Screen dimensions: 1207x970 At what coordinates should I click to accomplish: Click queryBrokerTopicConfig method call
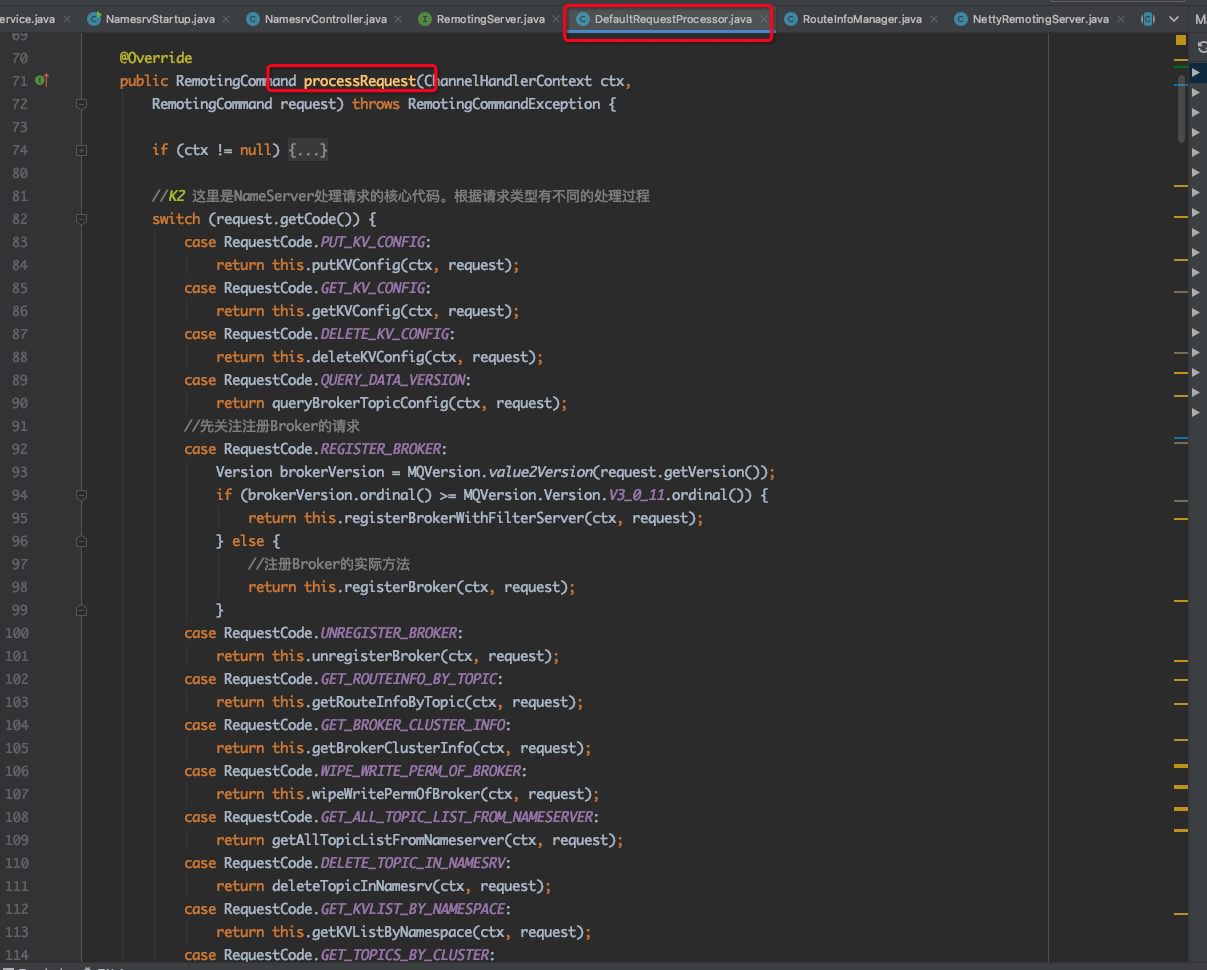coord(360,403)
